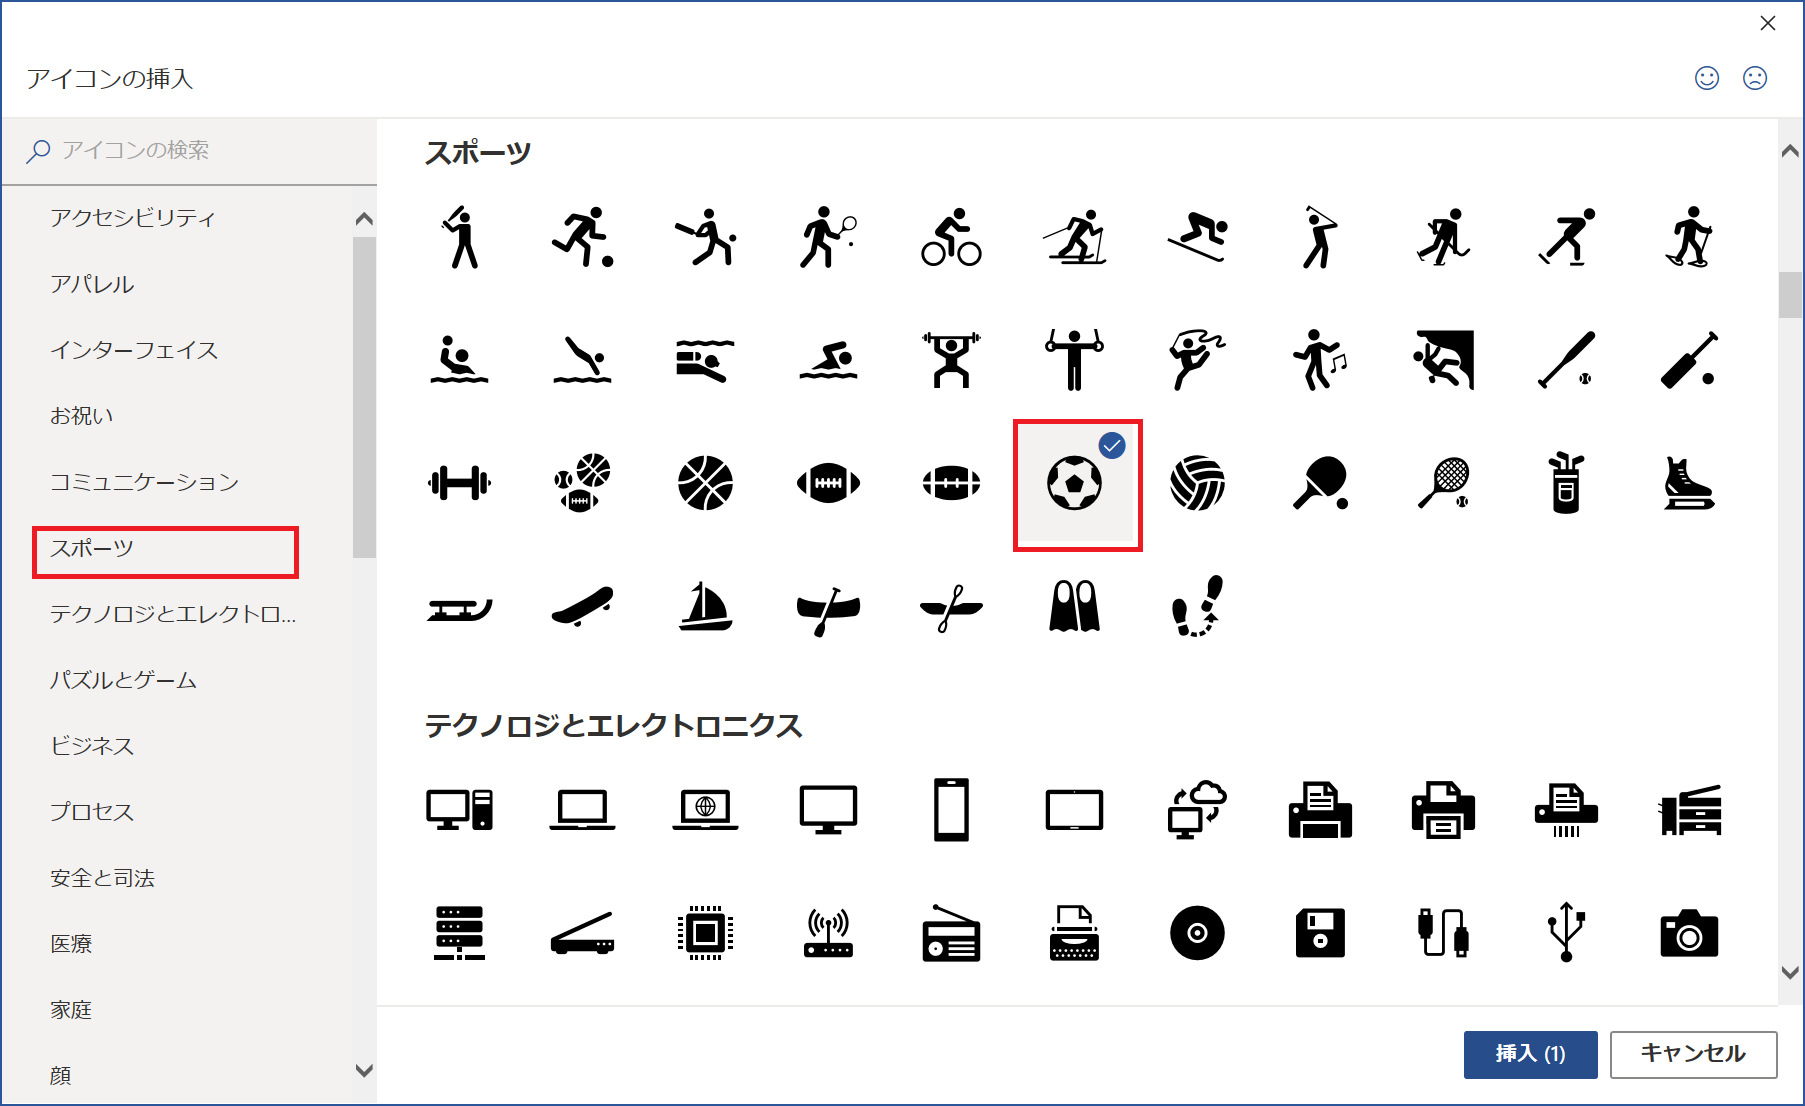Image resolution: width=1805 pixels, height=1106 pixels.
Task: Select the cricket bat icon
Action: click(x=1689, y=361)
